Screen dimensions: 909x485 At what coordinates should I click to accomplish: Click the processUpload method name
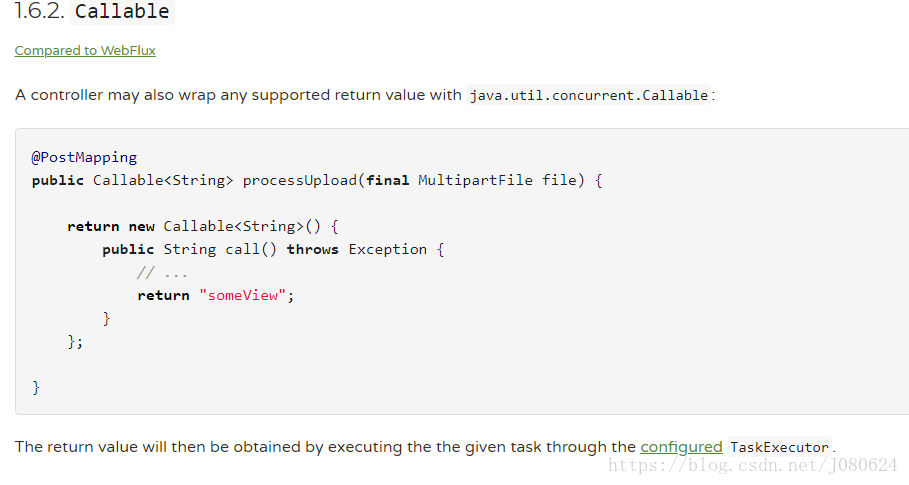(300, 180)
